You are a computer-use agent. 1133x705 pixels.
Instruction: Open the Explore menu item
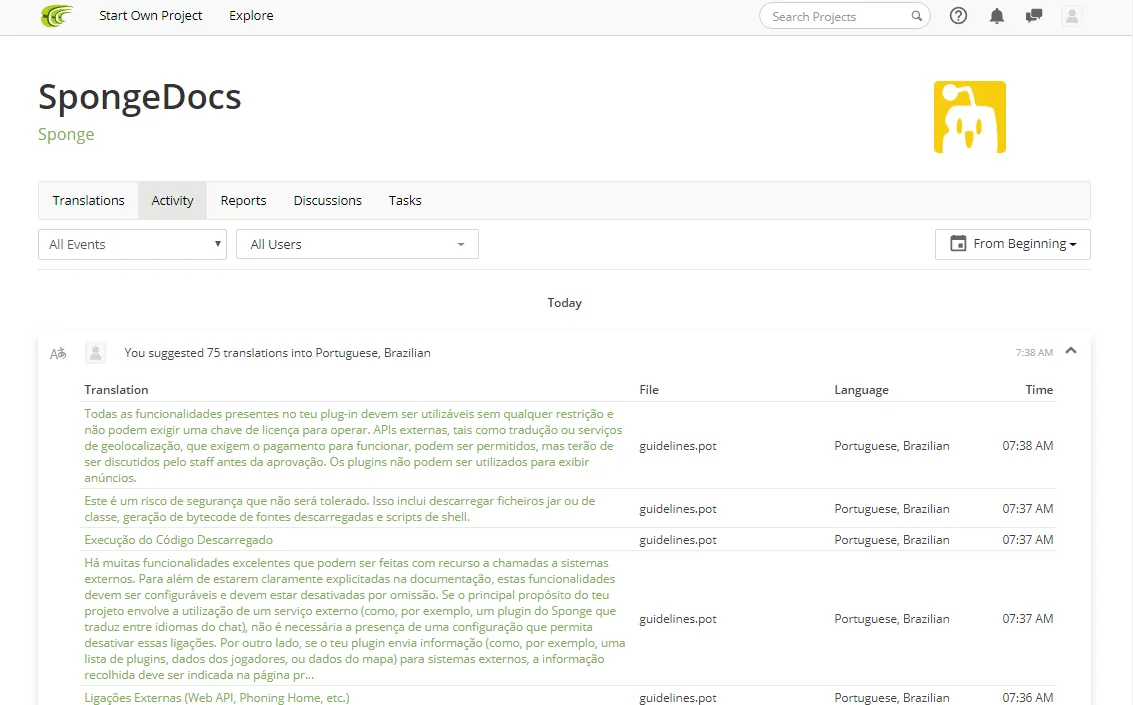pyautogui.click(x=251, y=16)
